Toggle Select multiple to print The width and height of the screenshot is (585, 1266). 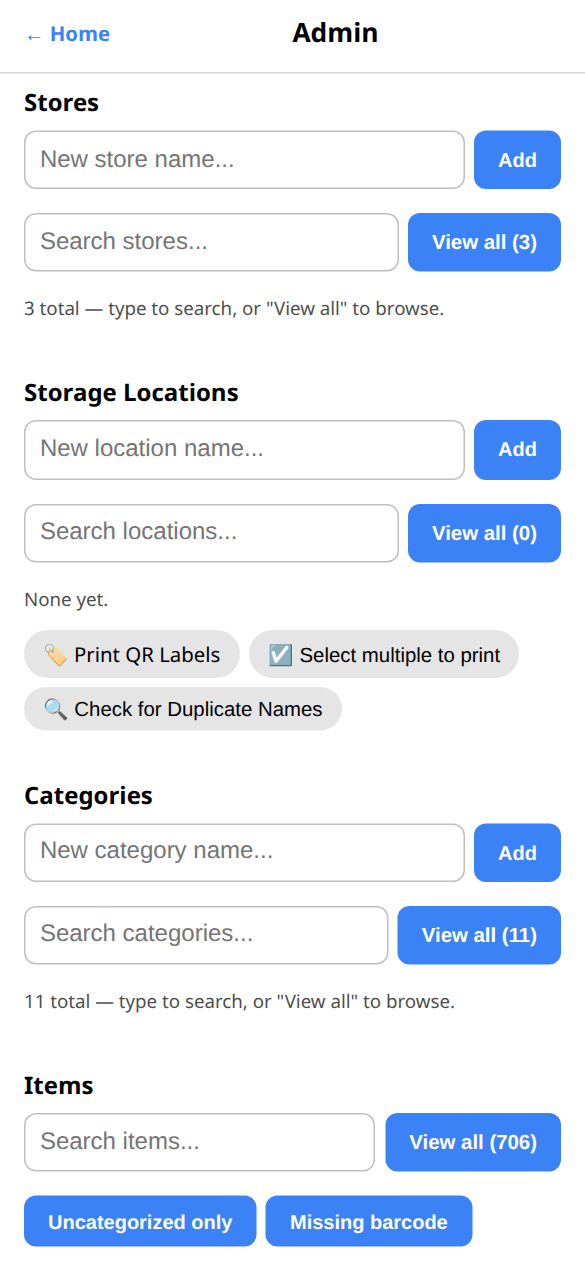click(384, 655)
